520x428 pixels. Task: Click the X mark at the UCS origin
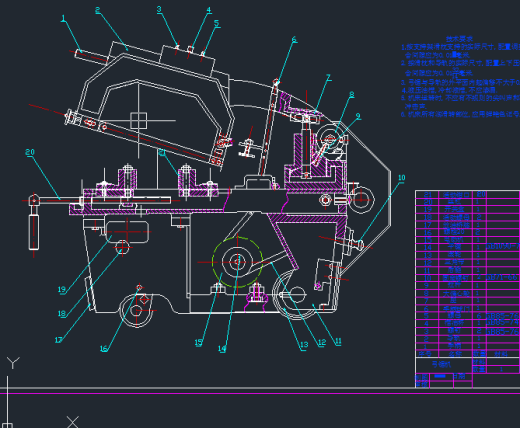tap(73, 422)
